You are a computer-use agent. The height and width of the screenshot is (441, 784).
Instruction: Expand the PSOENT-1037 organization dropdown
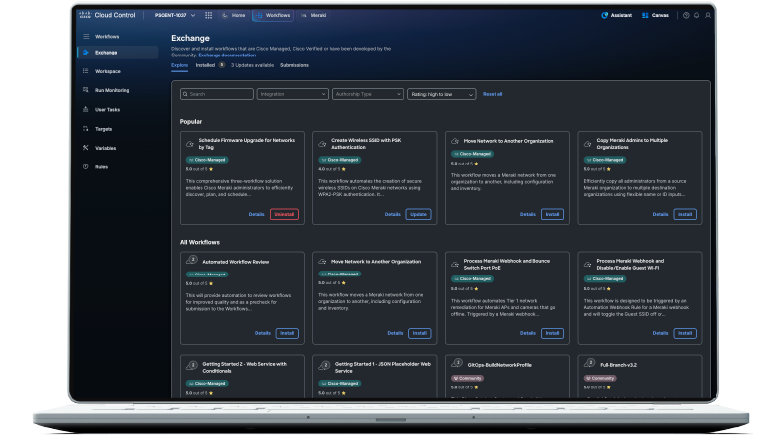click(x=174, y=16)
